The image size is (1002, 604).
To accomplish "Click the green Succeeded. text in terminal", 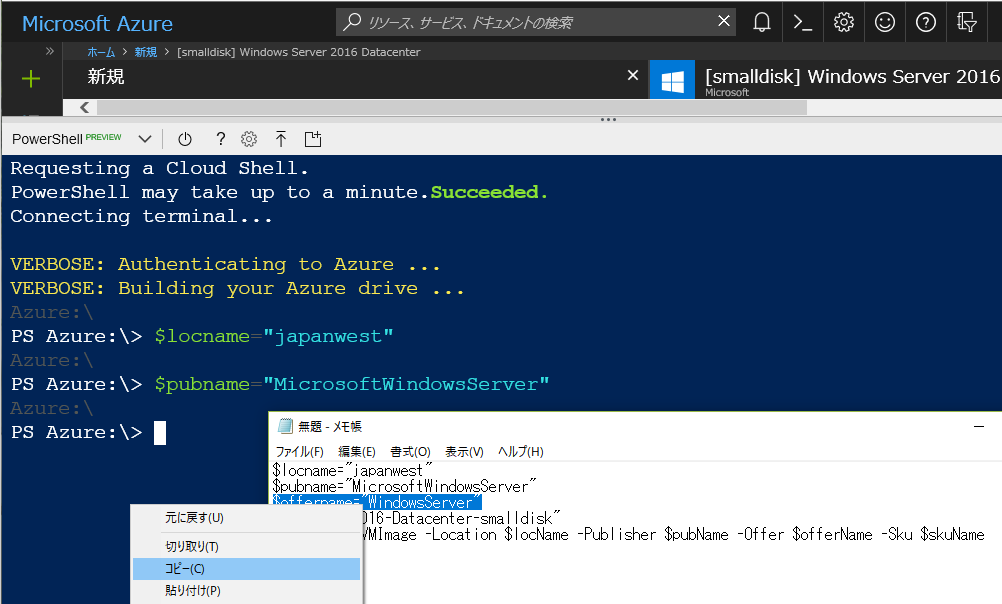I will coord(489,192).
